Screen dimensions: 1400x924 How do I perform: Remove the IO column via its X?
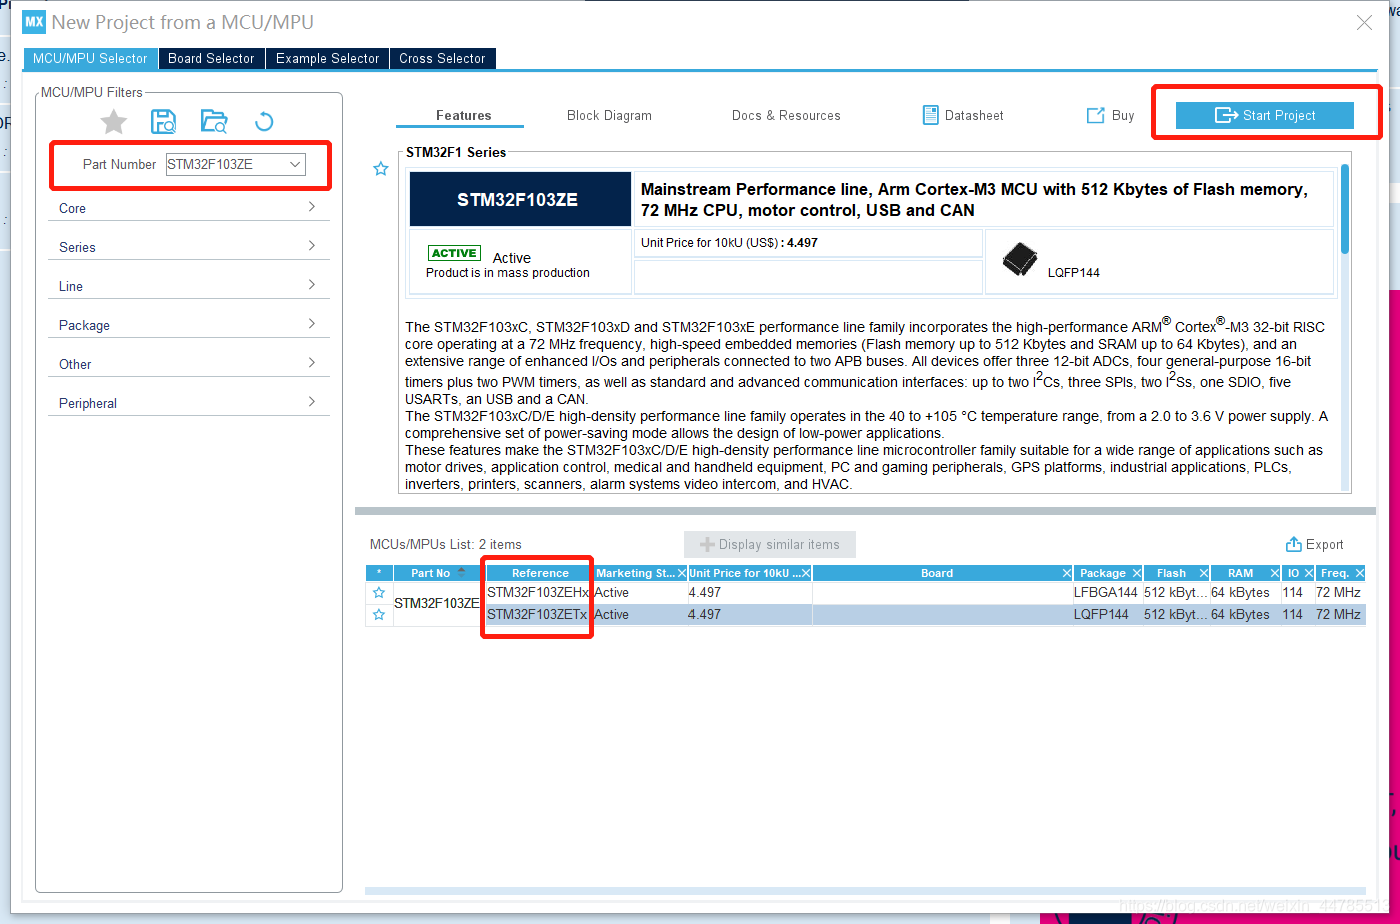coord(1308,573)
